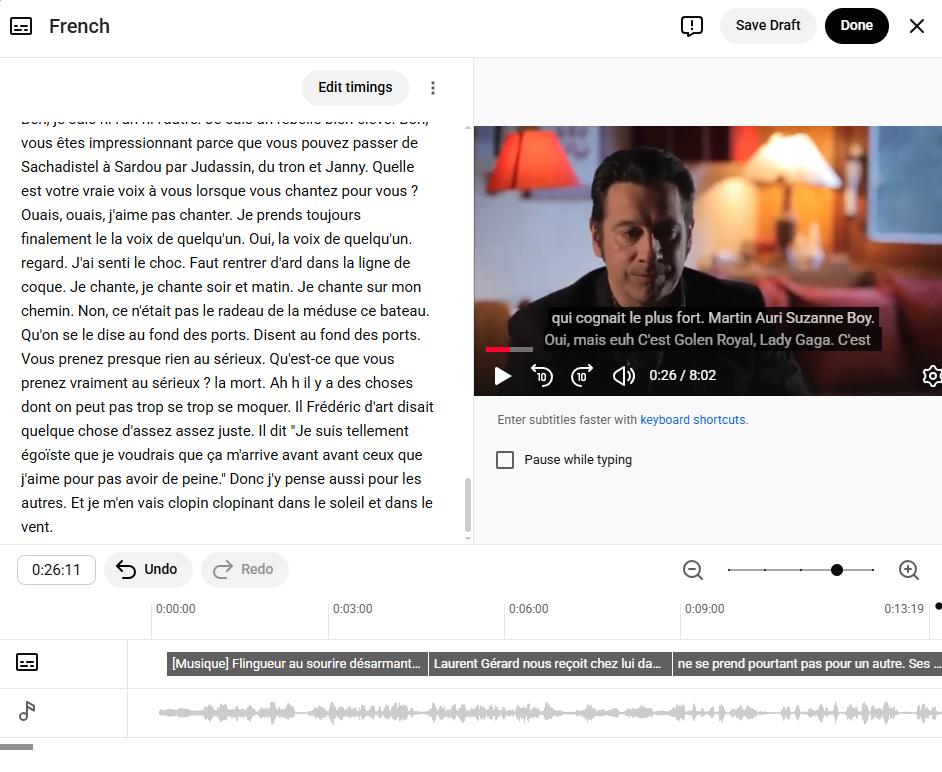
Task: Select the 'Laurent Gérard nous reçoit' caption segment
Action: pos(549,664)
